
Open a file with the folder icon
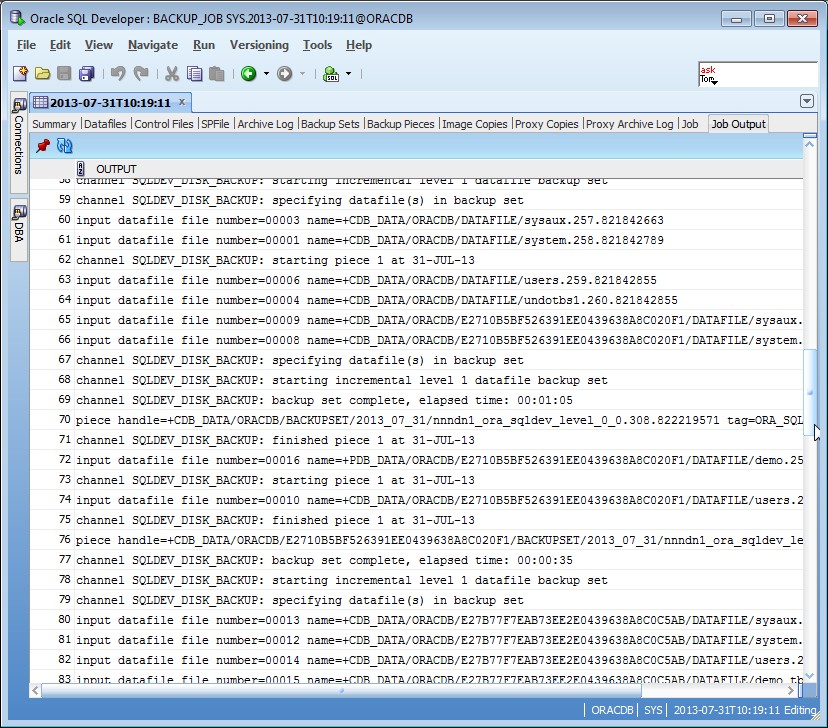click(x=42, y=73)
